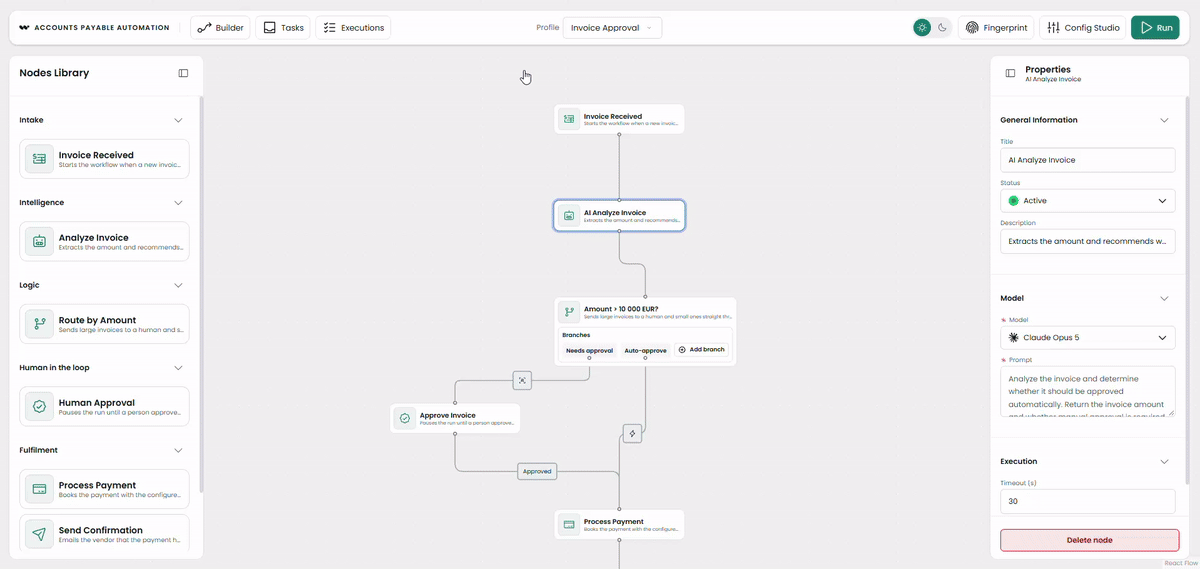The image size is (1200, 569).
Task: Click the lightning edge icon on auto-approve path
Action: [x=632, y=433]
